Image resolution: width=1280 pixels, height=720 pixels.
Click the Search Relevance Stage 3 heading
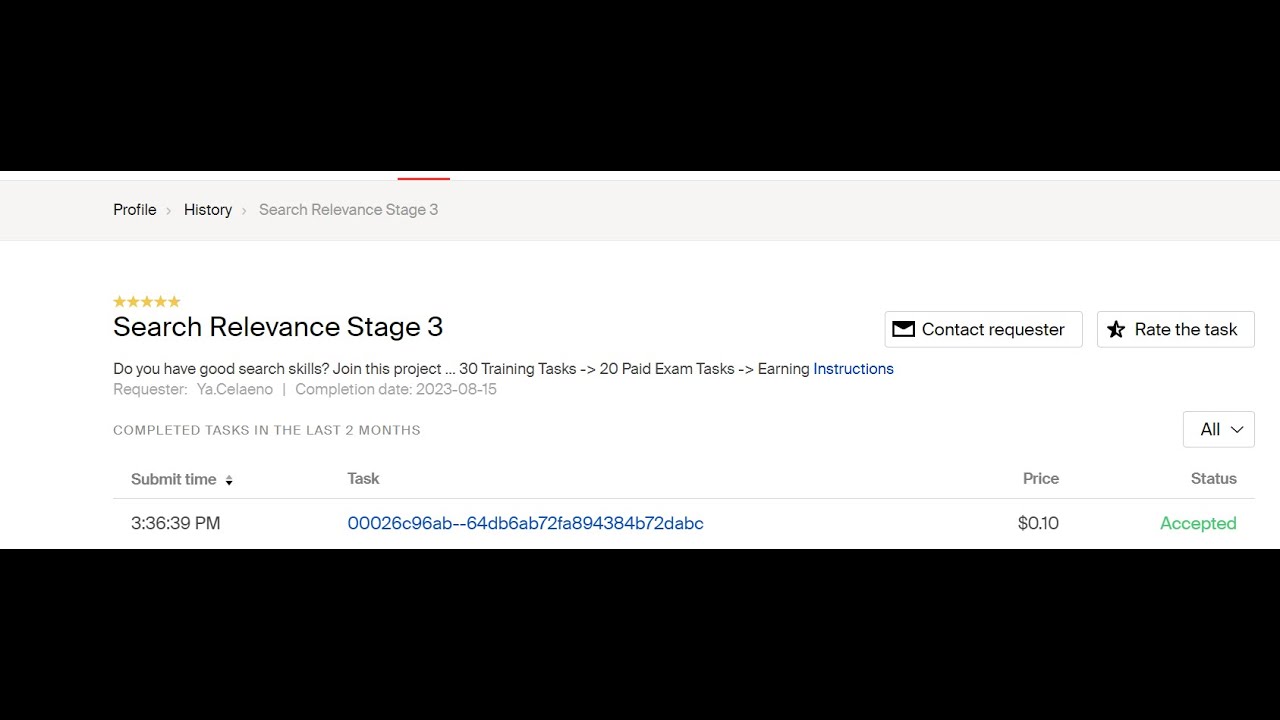(278, 327)
